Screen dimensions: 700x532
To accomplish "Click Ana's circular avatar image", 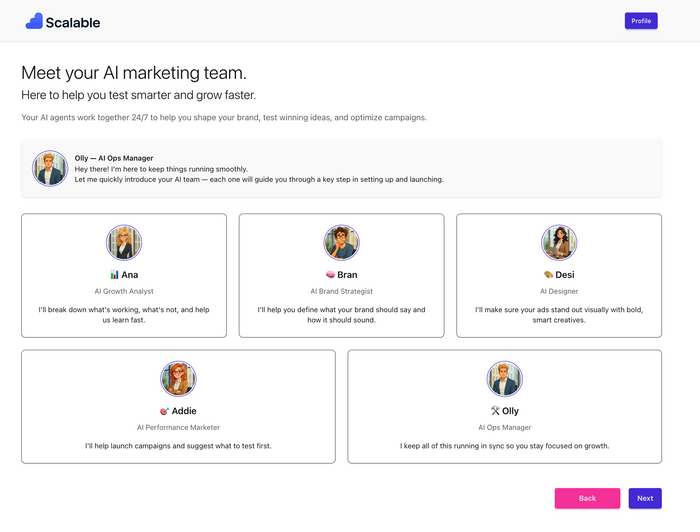I will (124, 242).
